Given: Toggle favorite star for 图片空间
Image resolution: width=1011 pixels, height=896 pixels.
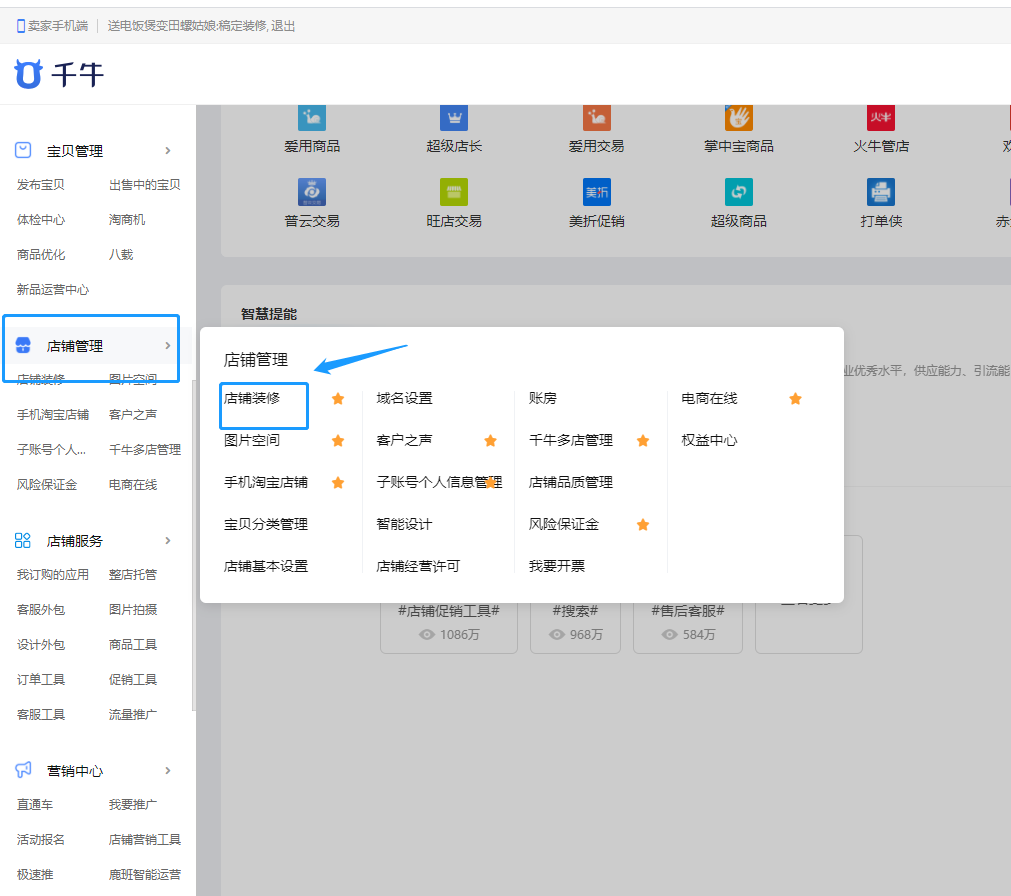Looking at the screenshot, I should [338, 441].
